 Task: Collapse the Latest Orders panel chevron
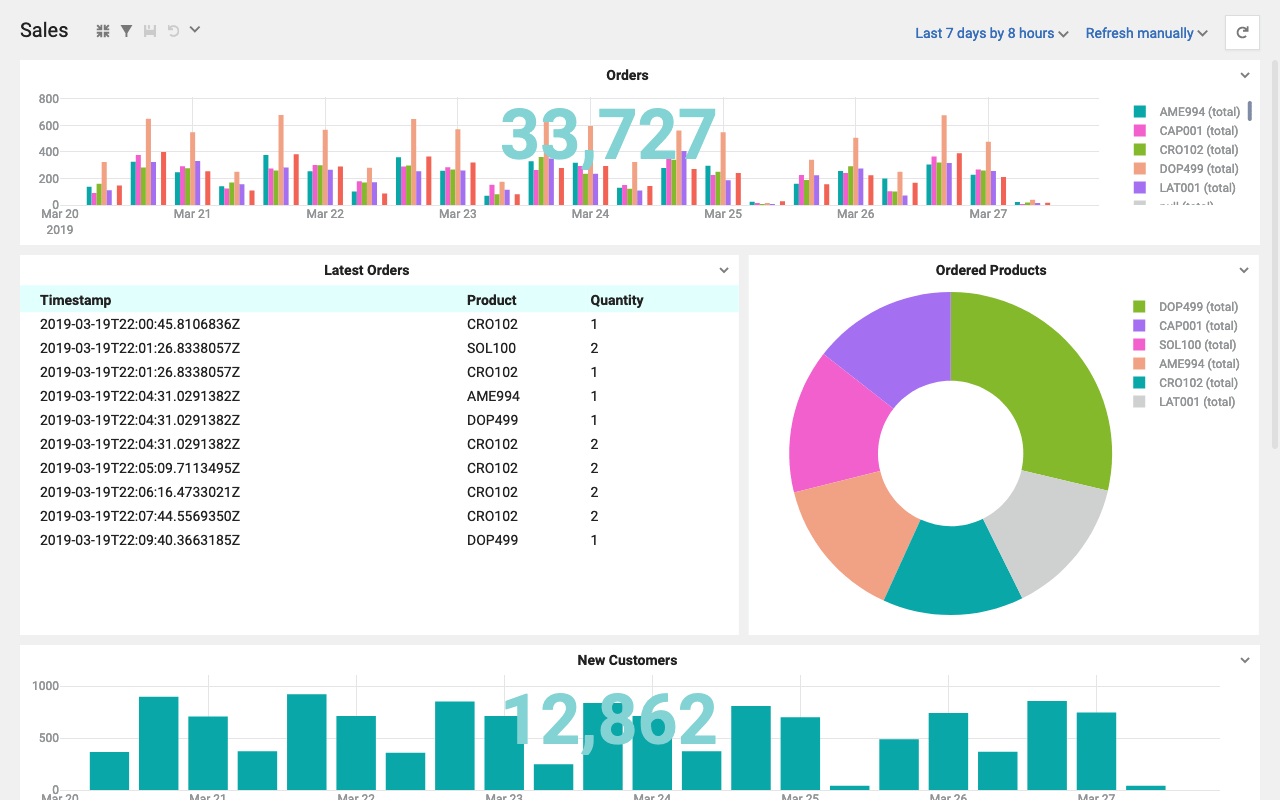tap(723, 270)
